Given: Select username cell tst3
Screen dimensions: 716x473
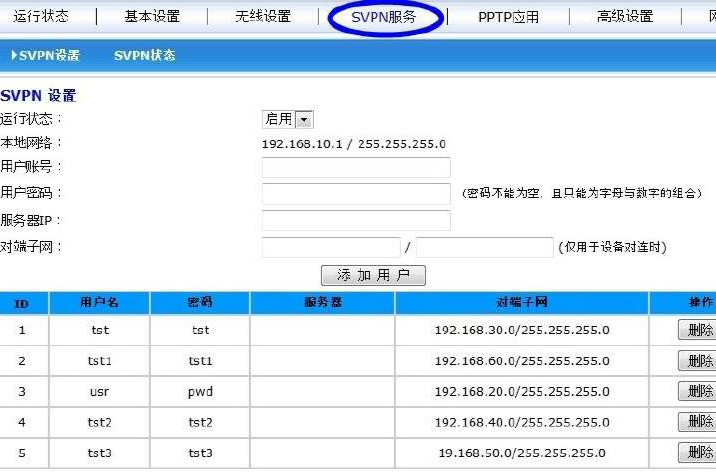Looking at the screenshot, I should tap(100, 453).
